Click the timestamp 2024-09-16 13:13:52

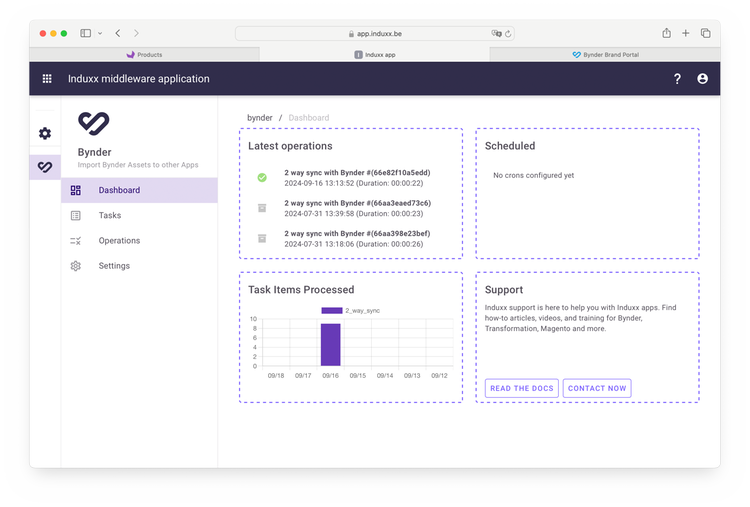(x=319, y=183)
